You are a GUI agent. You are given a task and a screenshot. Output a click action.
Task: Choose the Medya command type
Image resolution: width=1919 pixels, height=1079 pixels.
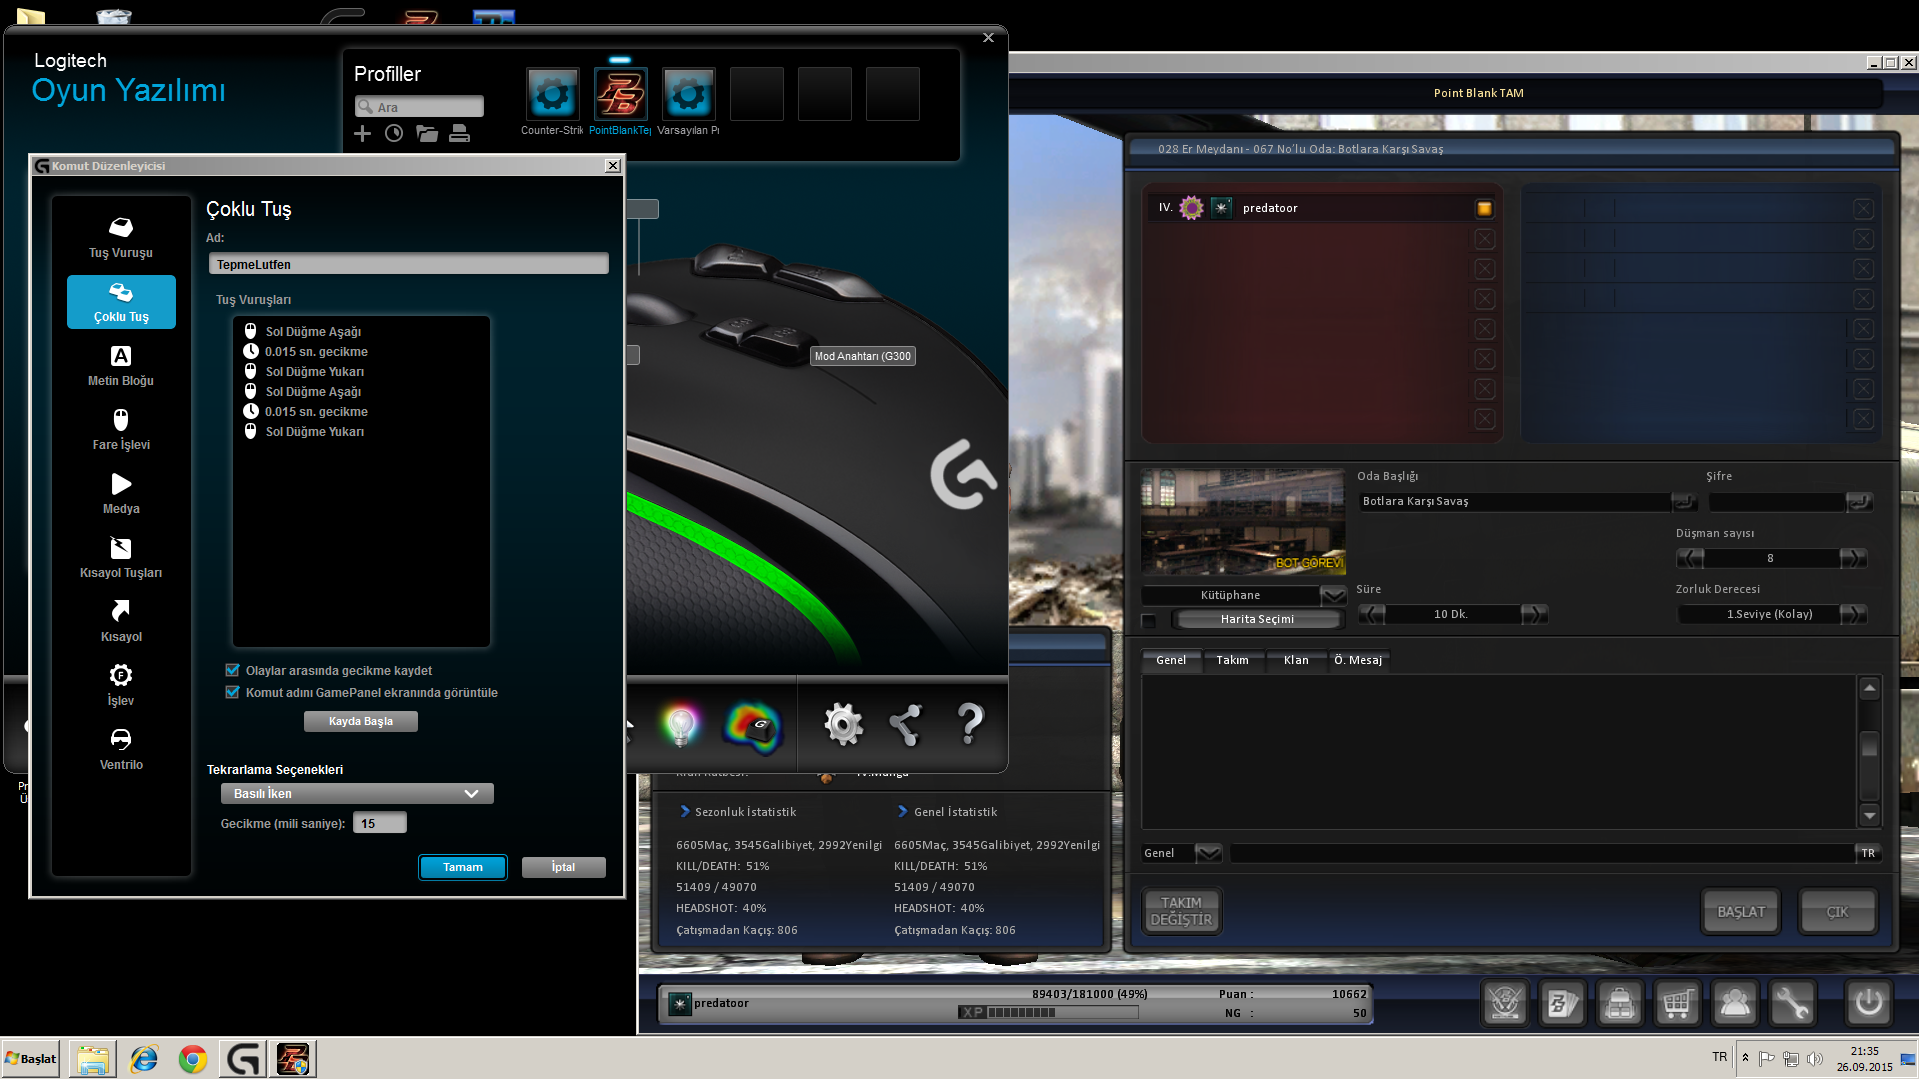coord(121,493)
